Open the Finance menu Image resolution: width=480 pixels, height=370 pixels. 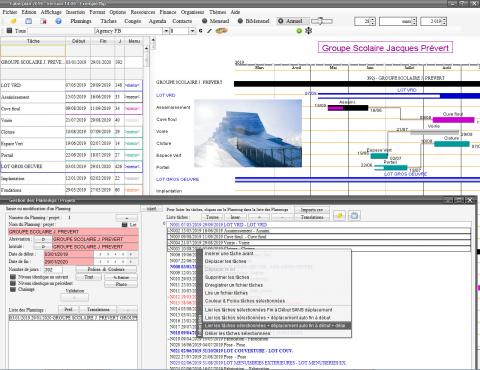click(x=168, y=12)
